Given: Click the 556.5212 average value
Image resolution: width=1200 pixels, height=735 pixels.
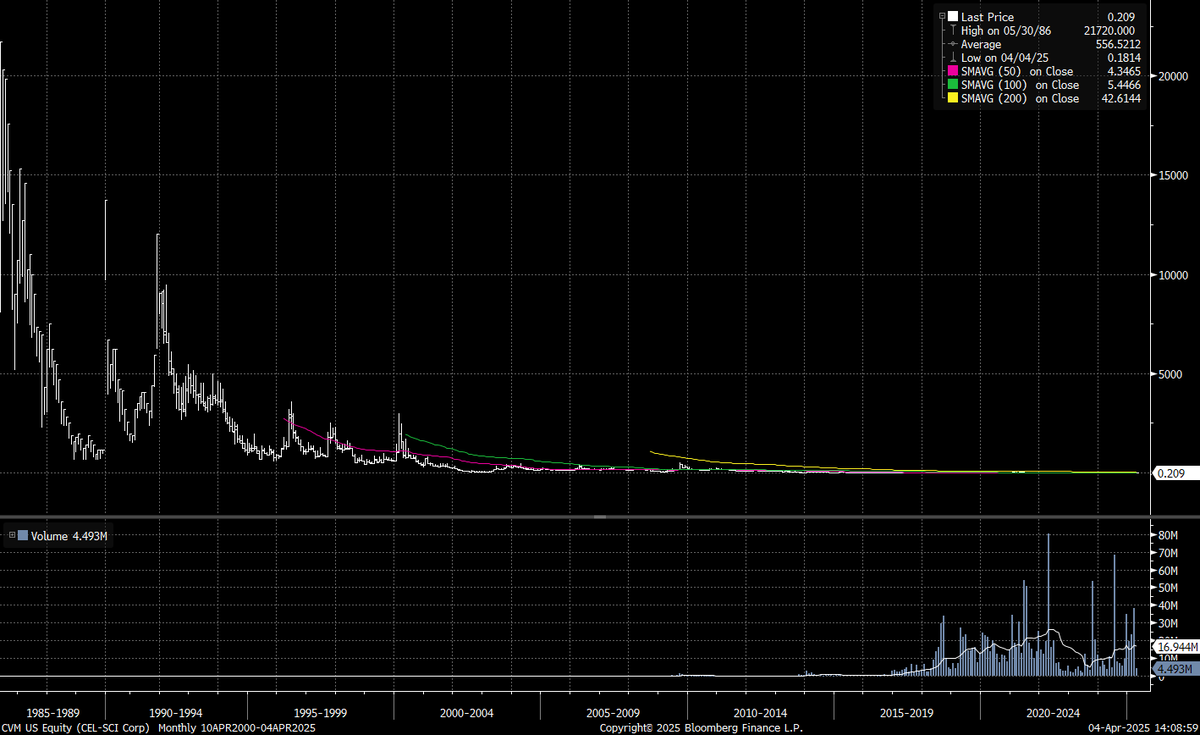Looking at the screenshot, I should tap(1119, 44).
